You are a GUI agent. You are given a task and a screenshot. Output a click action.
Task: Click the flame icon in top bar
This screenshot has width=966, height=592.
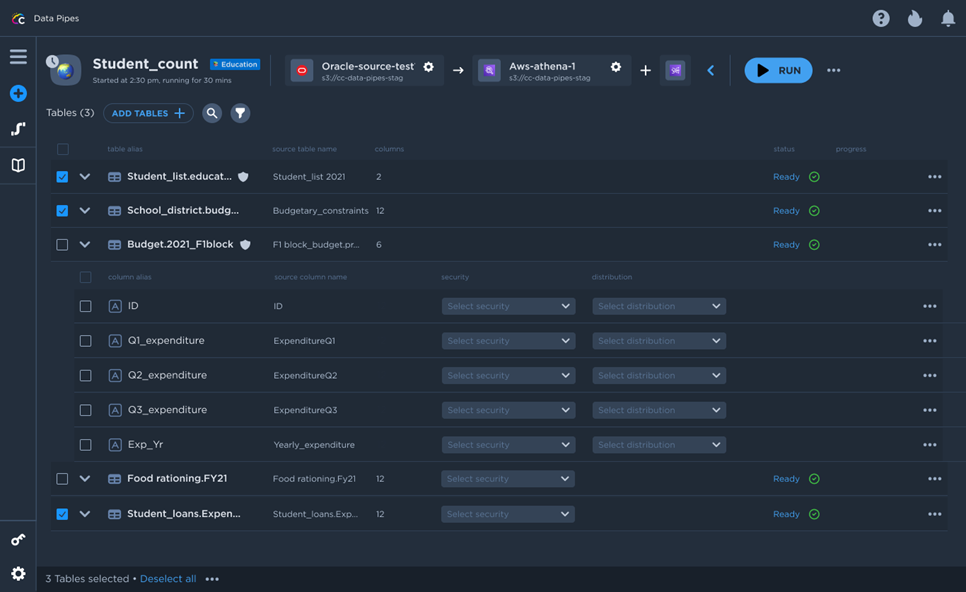[x=915, y=18]
